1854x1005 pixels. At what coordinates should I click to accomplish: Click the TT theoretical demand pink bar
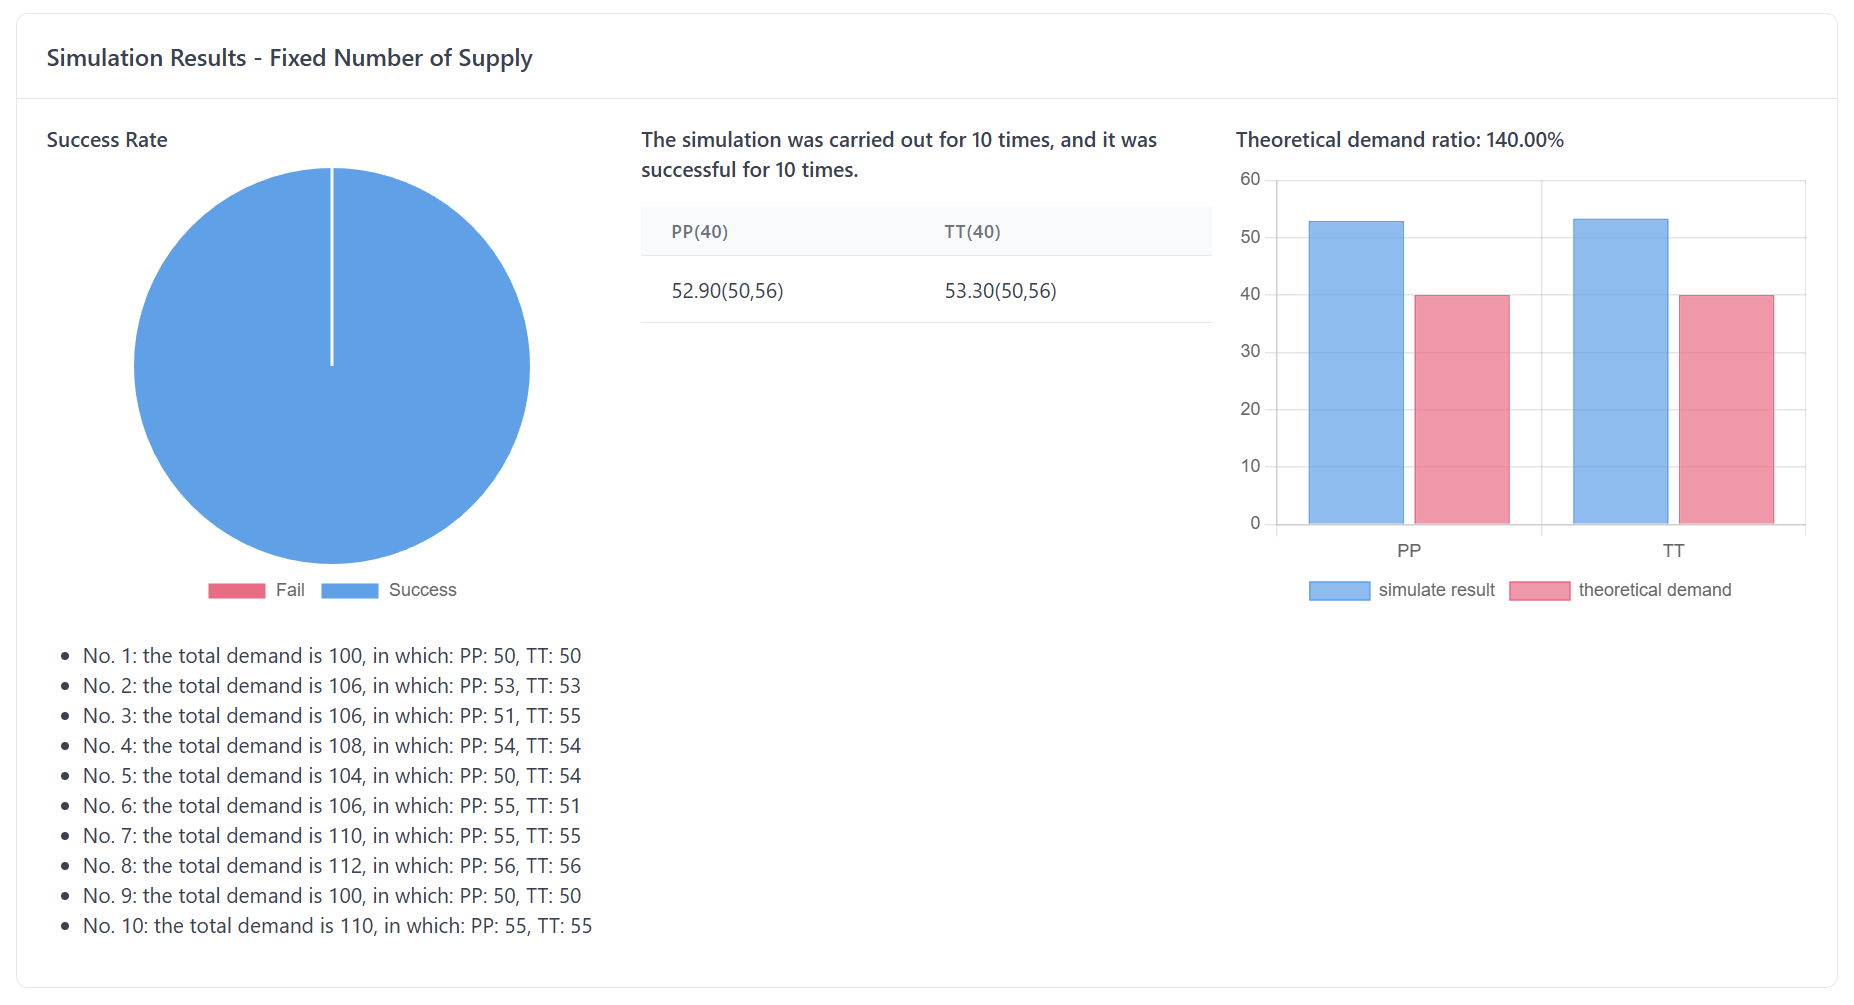1726,409
